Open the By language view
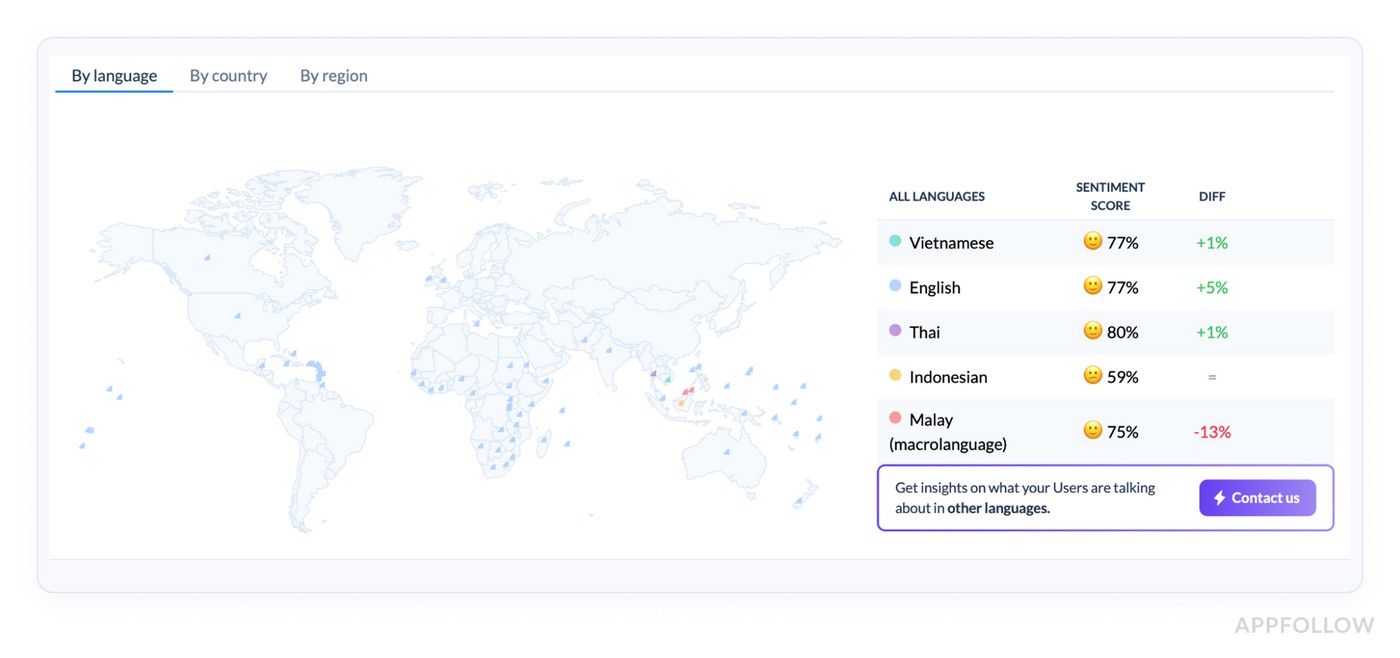This screenshot has width=1400, height=658. point(113,75)
